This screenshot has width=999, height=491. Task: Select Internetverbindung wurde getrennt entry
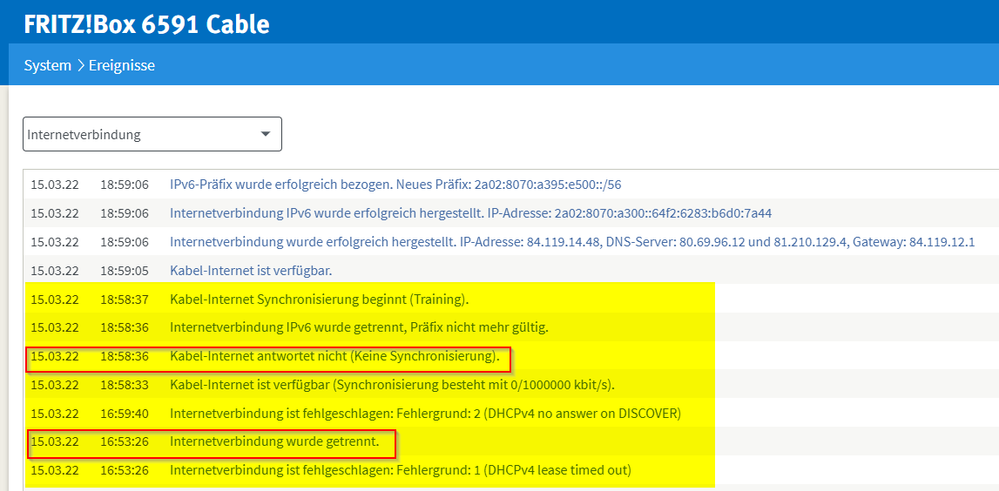(x=512, y=442)
